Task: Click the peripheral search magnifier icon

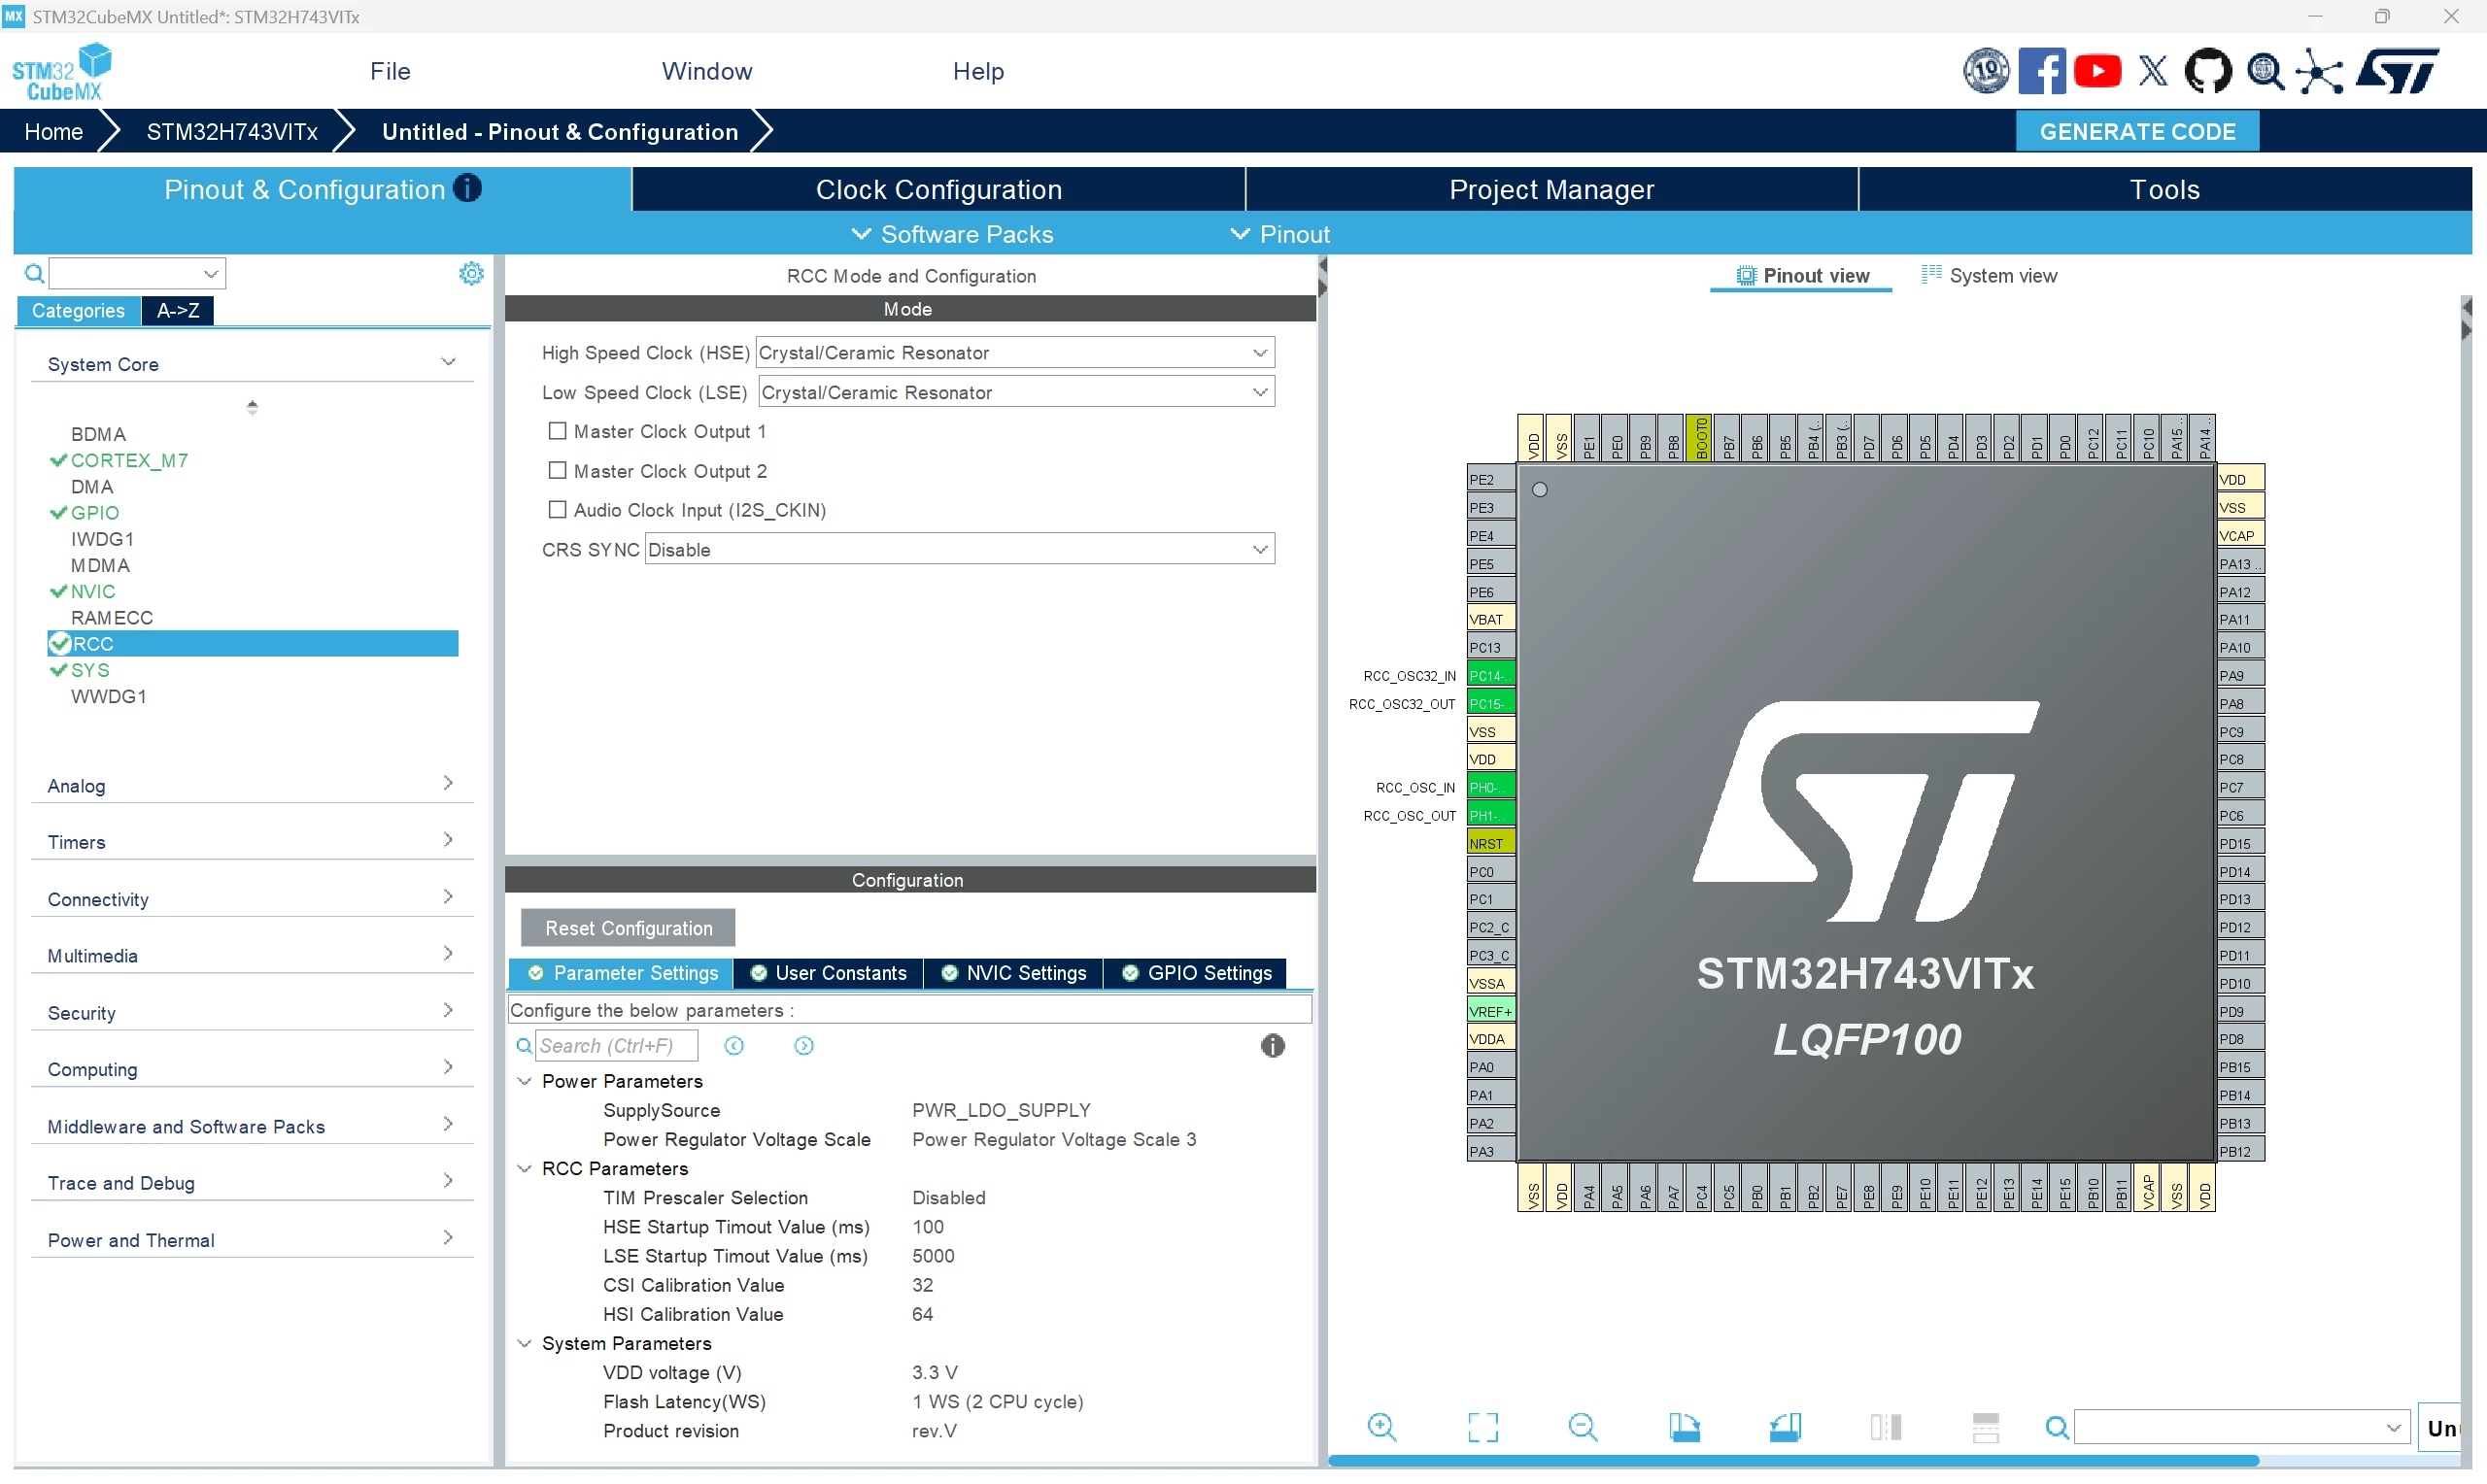Action: (x=34, y=273)
